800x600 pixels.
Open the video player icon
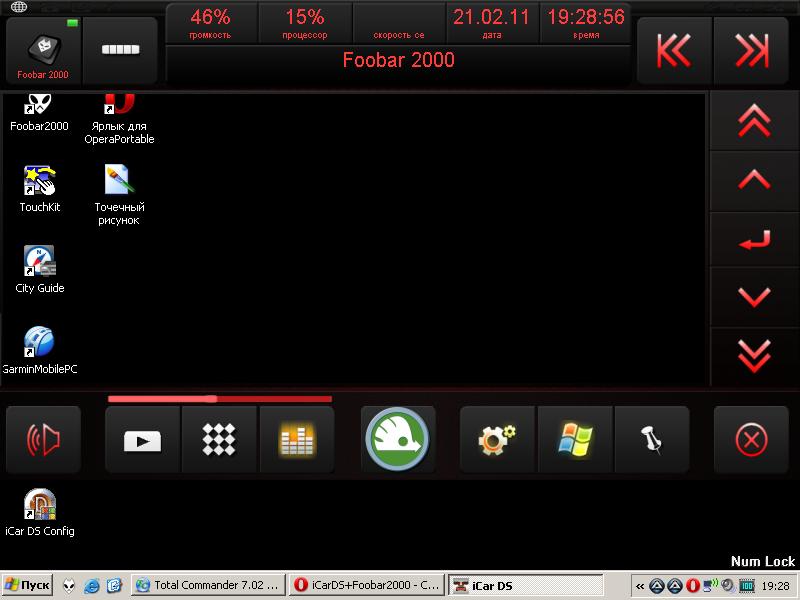click(x=143, y=440)
